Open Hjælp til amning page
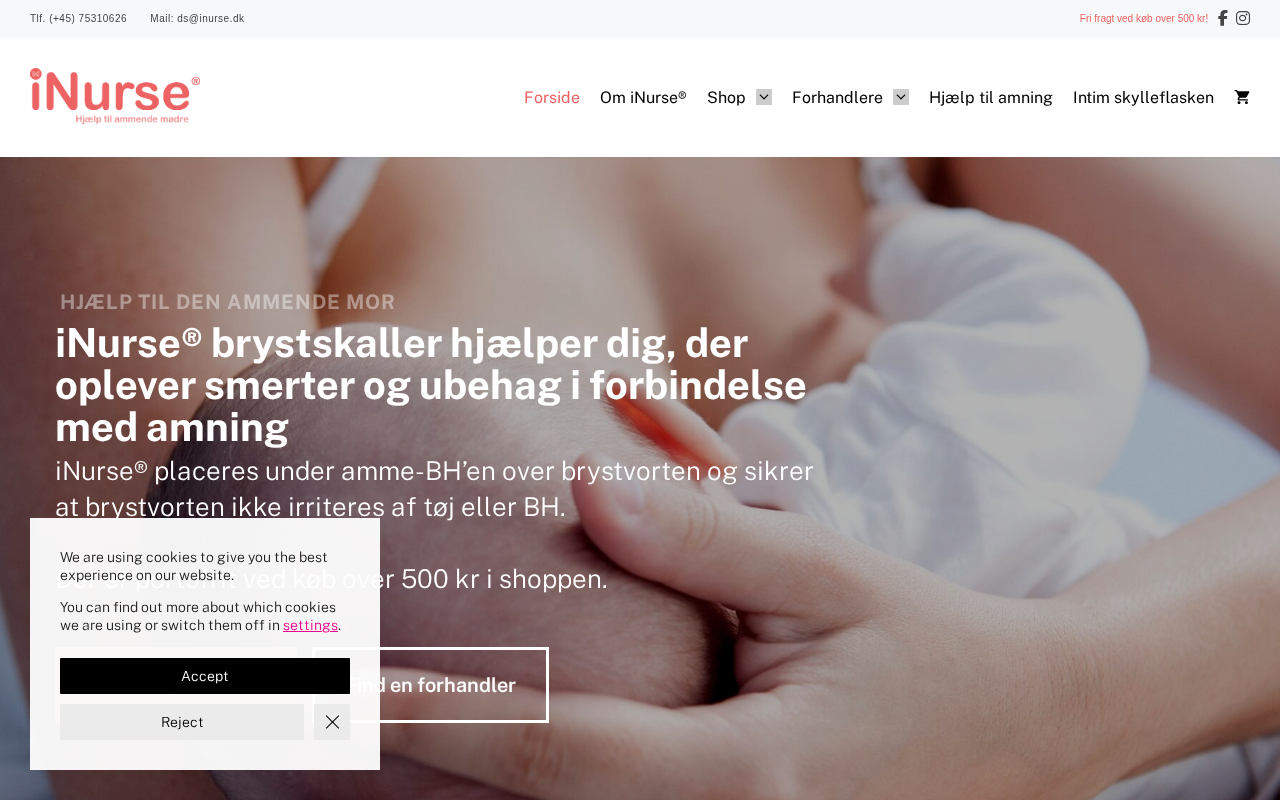1280x800 pixels. 991,97
